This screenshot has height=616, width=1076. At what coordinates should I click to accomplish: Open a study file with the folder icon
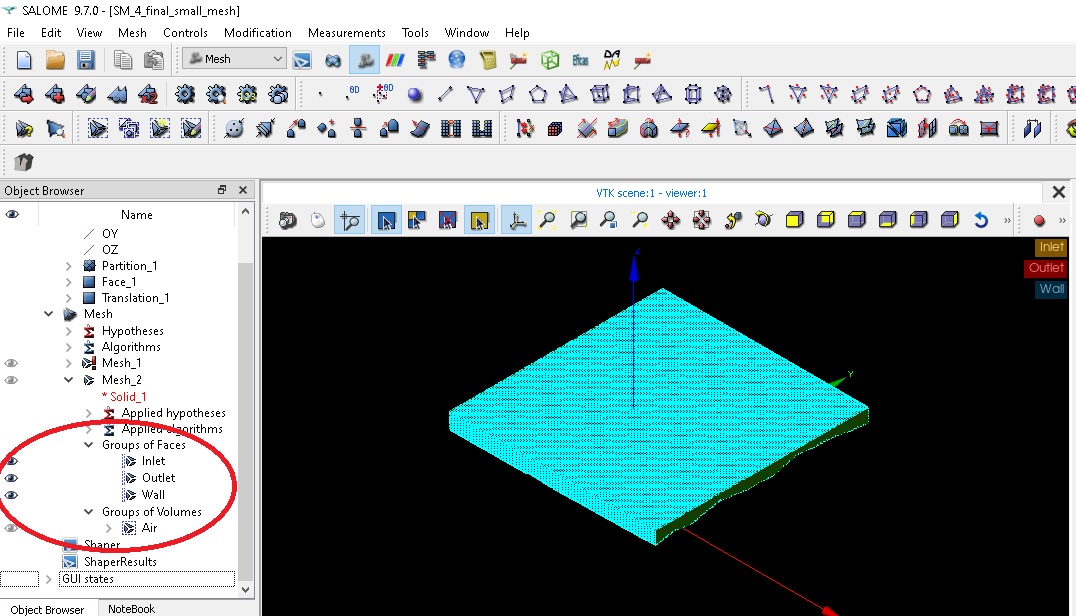[x=55, y=60]
